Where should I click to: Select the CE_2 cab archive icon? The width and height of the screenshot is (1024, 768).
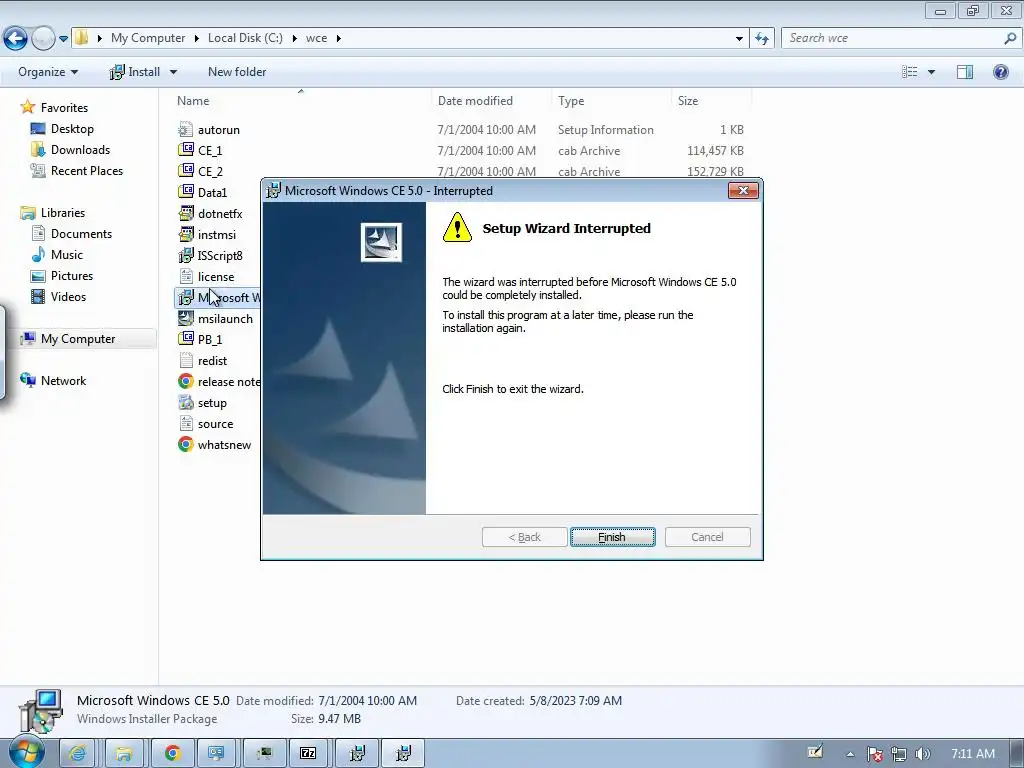coord(185,171)
